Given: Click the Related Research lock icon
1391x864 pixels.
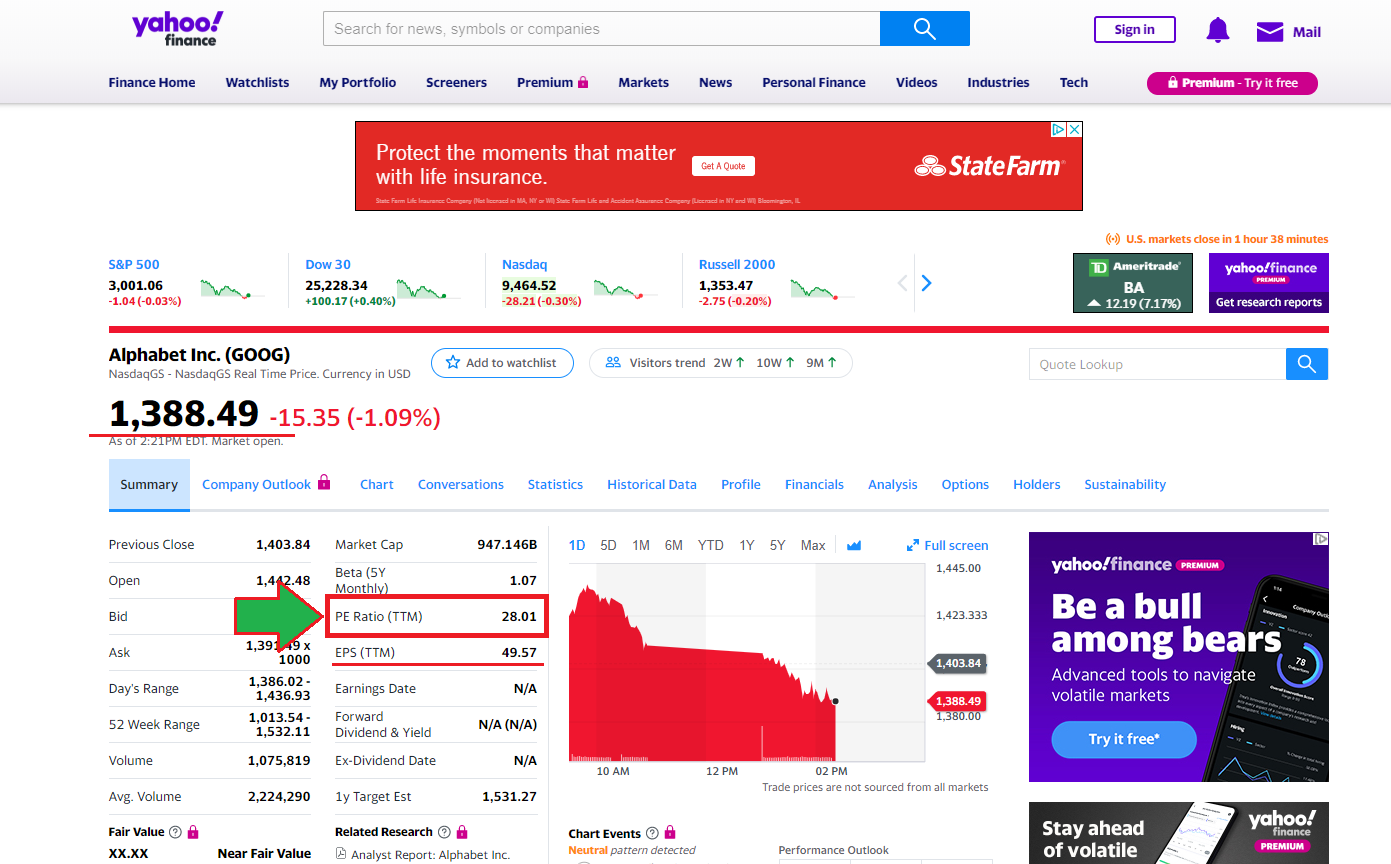Looking at the screenshot, I should click(462, 831).
